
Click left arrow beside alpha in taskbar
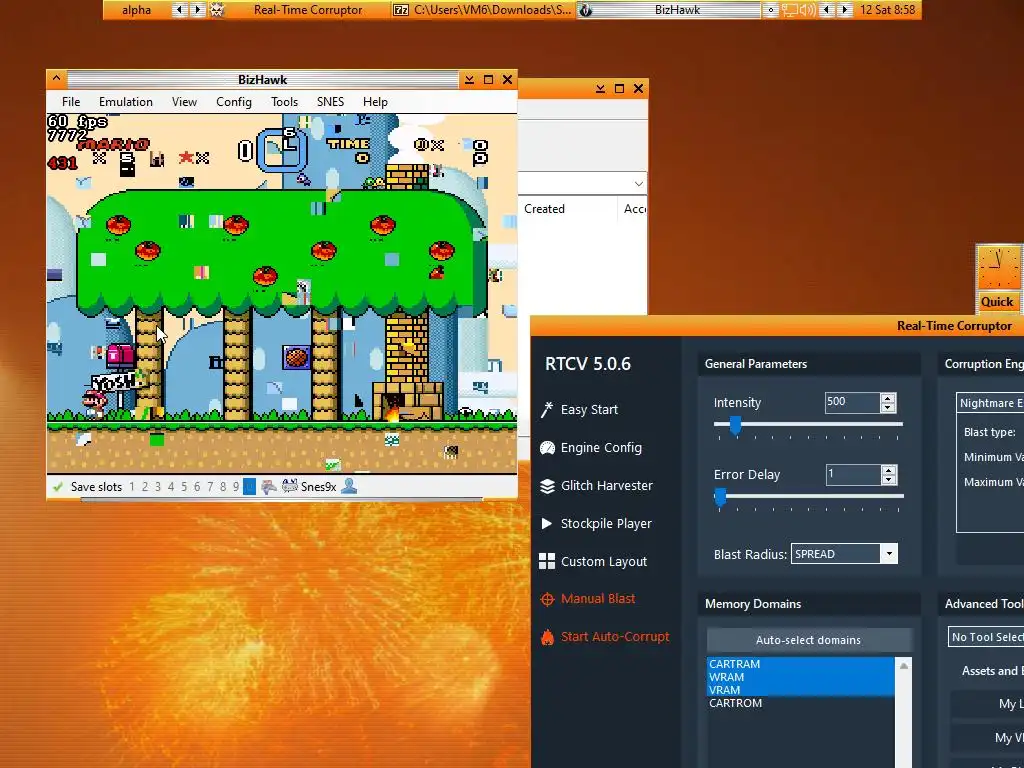coord(178,10)
